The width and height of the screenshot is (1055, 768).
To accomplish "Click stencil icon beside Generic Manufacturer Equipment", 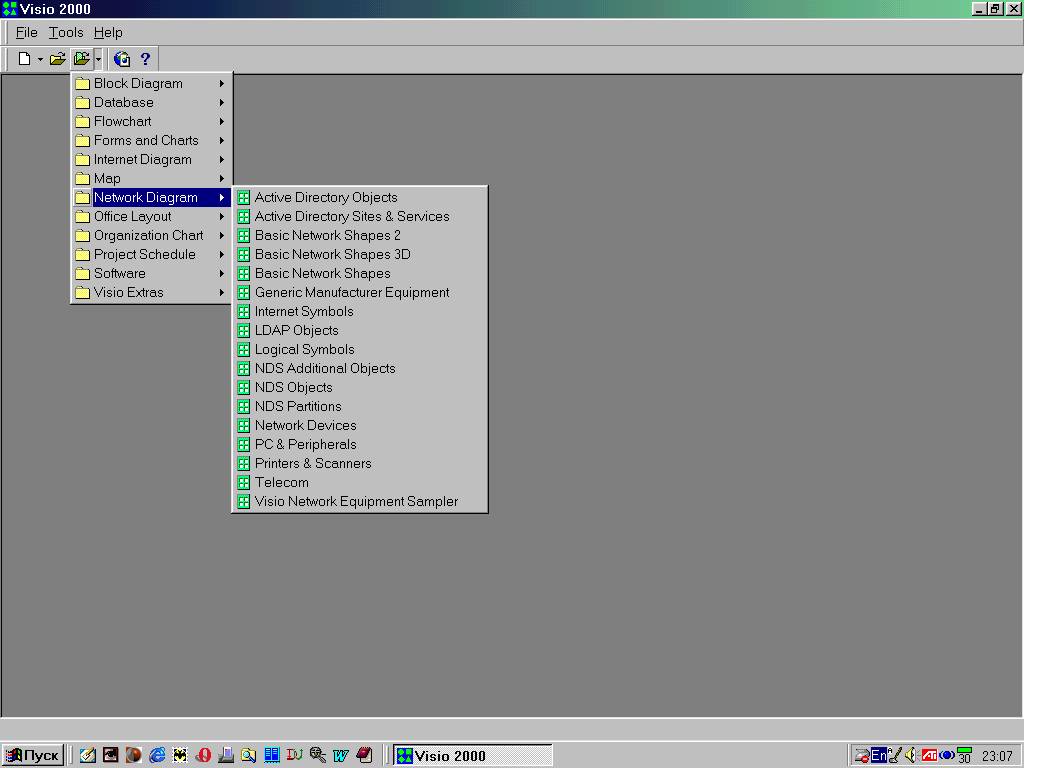I will (x=244, y=292).
